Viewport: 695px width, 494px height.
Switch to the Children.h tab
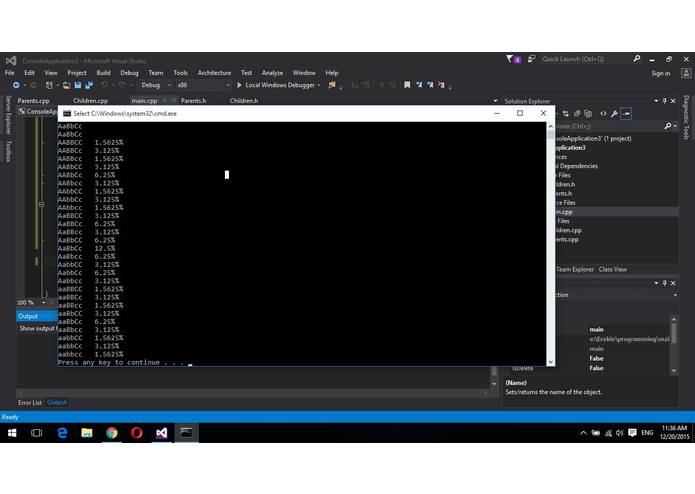pos(244,101)
